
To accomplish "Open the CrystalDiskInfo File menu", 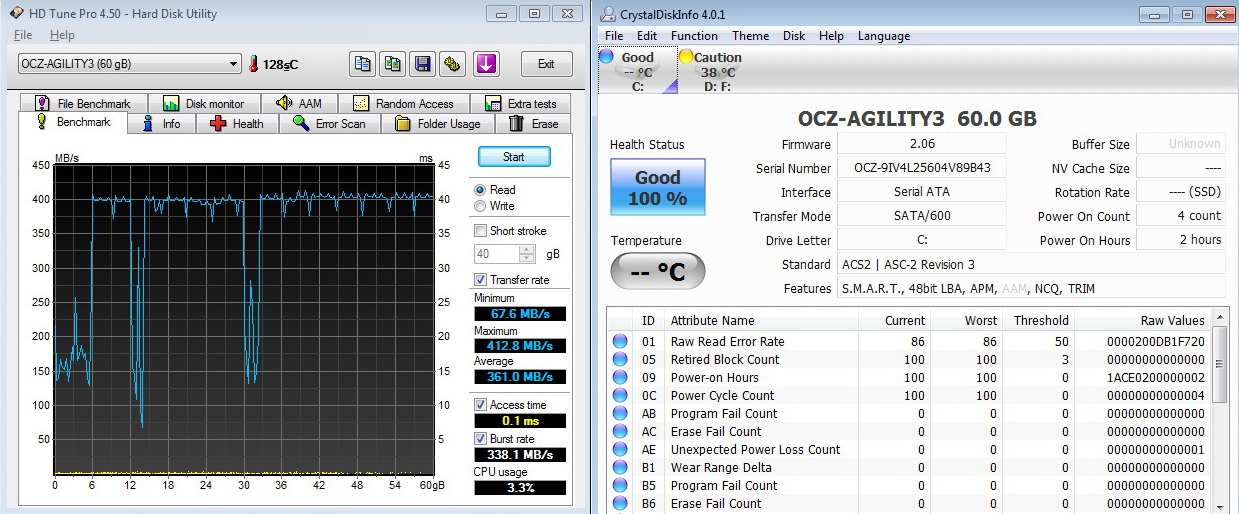I will tap(613, 36).
